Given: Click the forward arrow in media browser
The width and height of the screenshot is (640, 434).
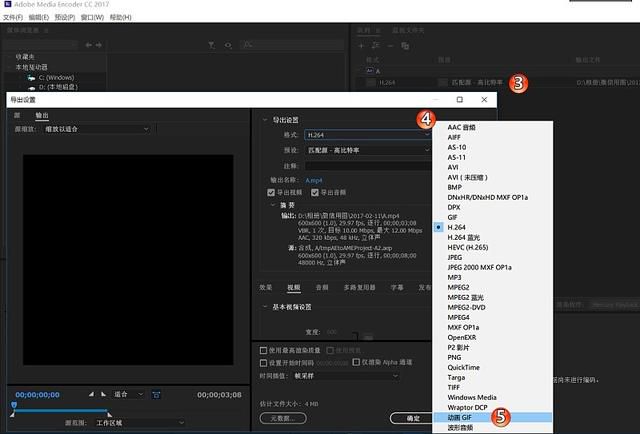Looking at the screenshot, I should (x=98, y=45).
